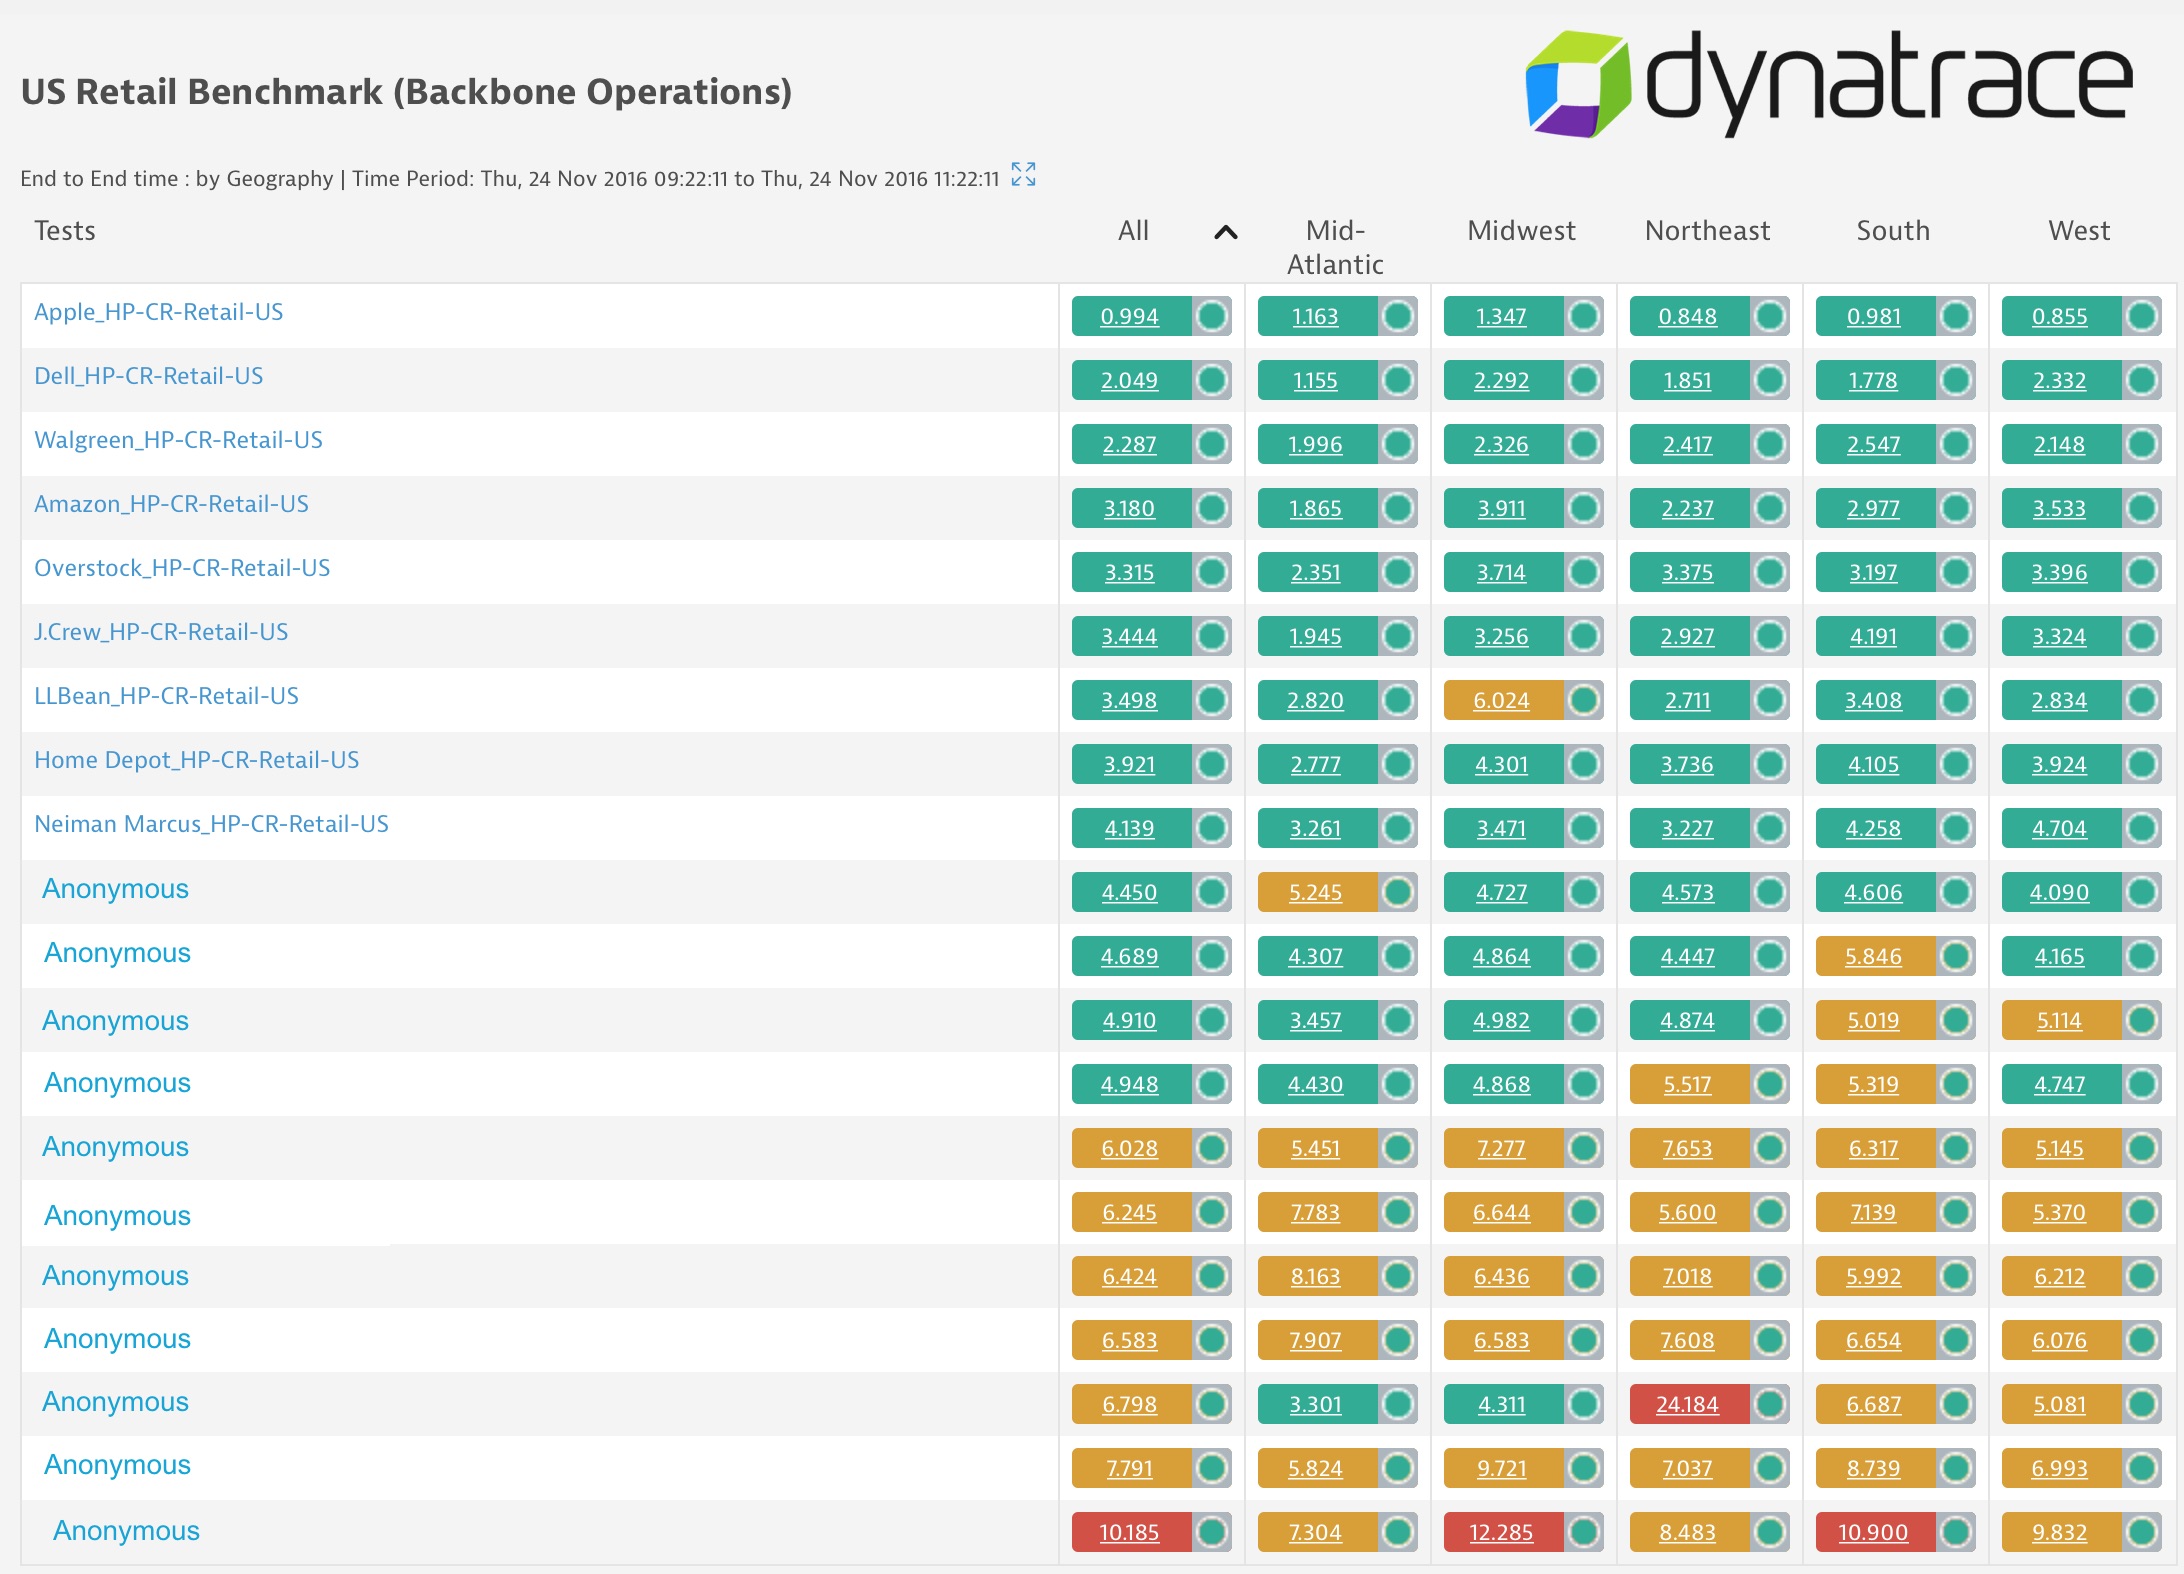
Task: Open Neiman Marcus 4.258 South value
Action: (x=1873, y=828)
